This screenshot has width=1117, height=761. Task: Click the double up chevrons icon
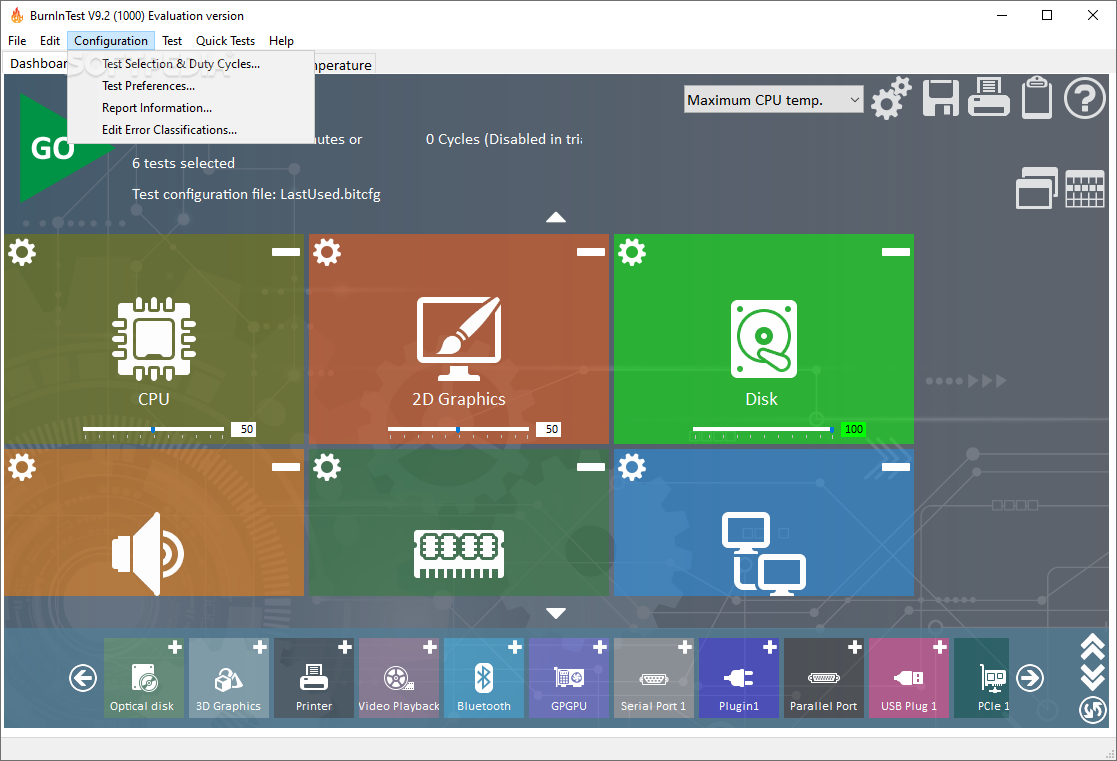[x=1092, y=648]
